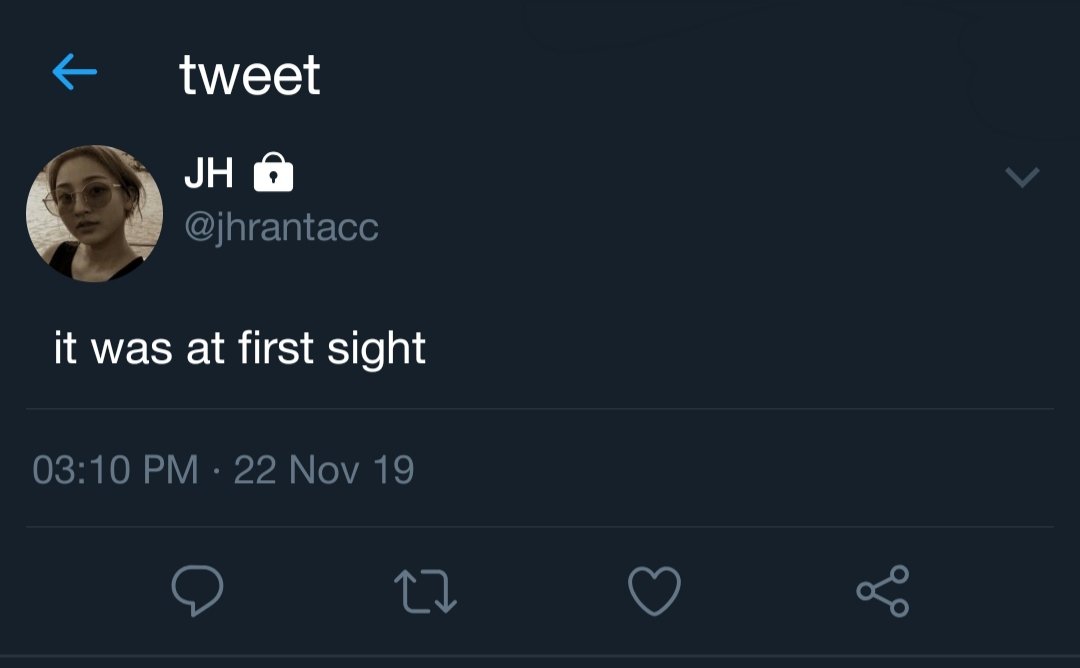Open JH's profile picture

(x=94, y=213)
